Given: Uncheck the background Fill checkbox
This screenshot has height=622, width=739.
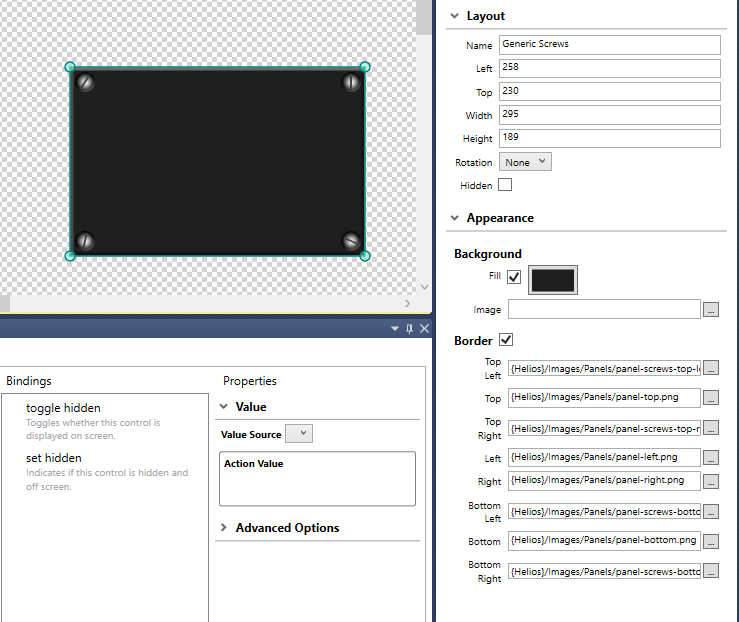Looking at the screenshot, I should pyautogui.click(x=514, y=277).
